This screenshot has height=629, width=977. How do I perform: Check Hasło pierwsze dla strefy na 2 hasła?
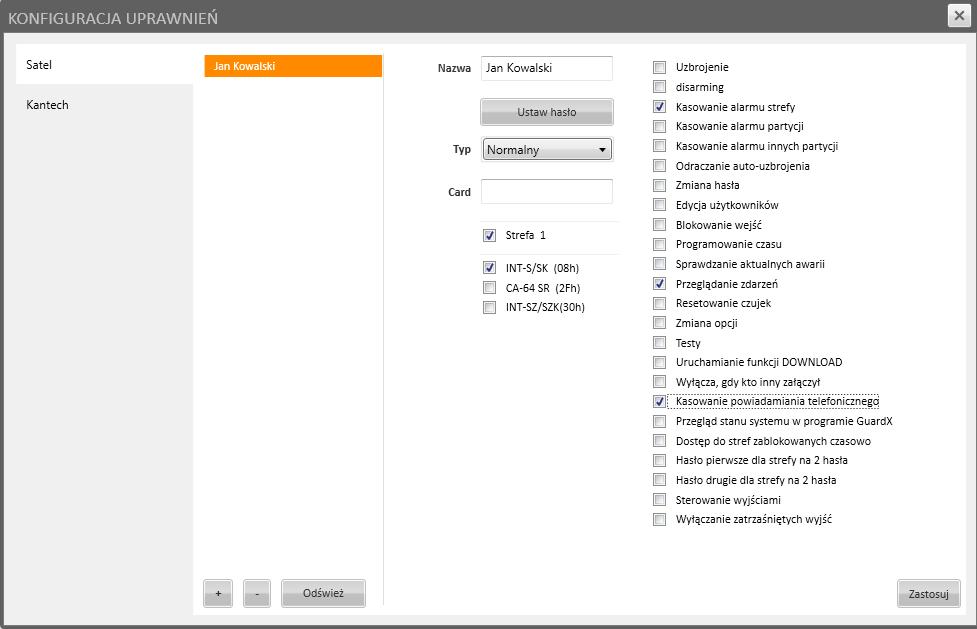(659, 461)
